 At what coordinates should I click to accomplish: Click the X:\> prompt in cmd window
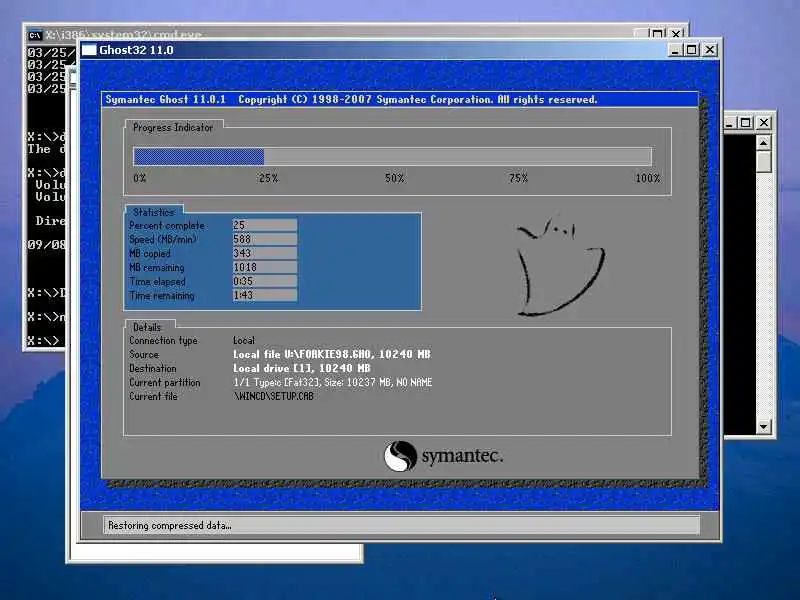(x=43, y=340)
